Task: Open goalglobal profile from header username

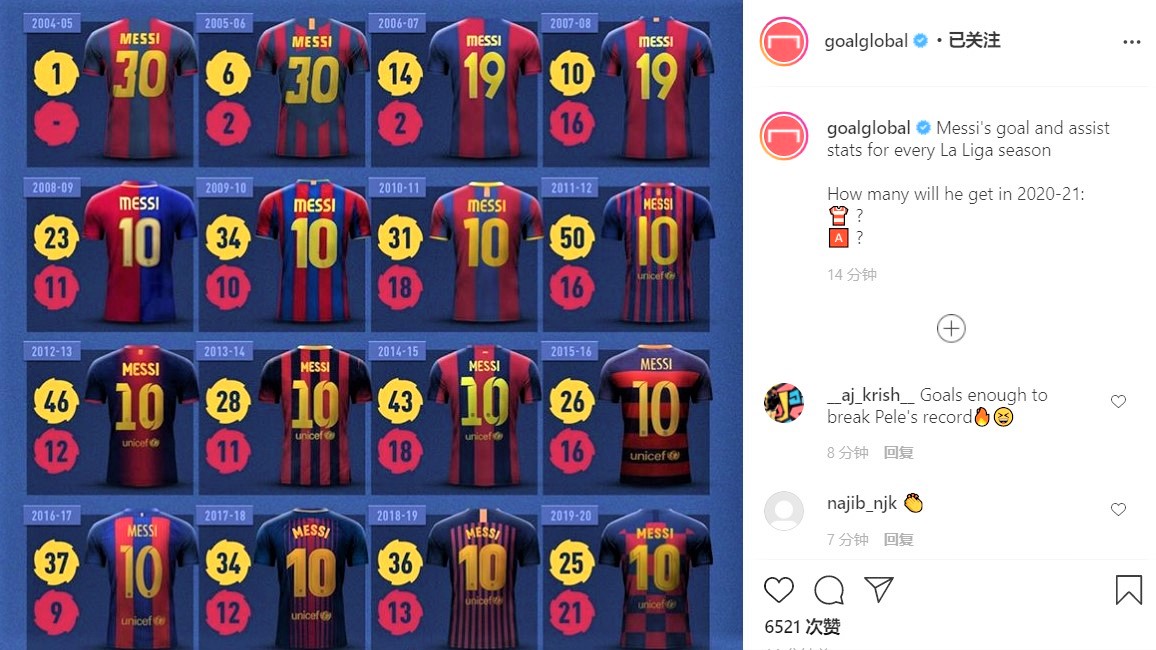Action: click(866, 41)
